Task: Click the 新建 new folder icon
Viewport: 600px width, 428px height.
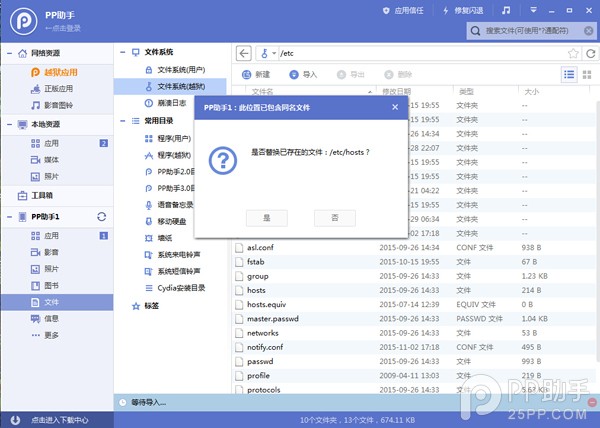Action: [245, 74]
